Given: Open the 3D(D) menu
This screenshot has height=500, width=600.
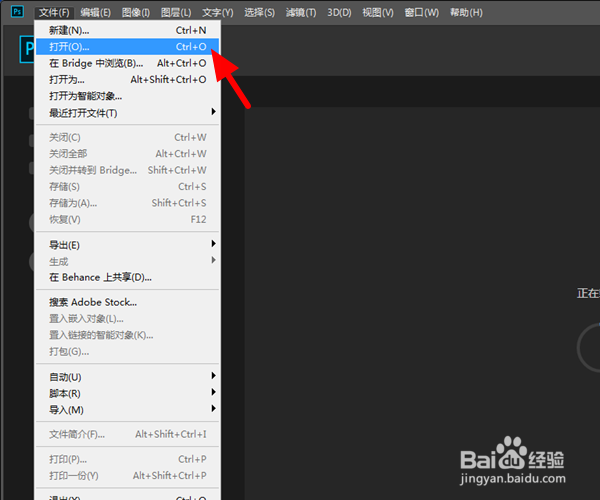Looking at the screenshot, I should (x=339, y=13).
